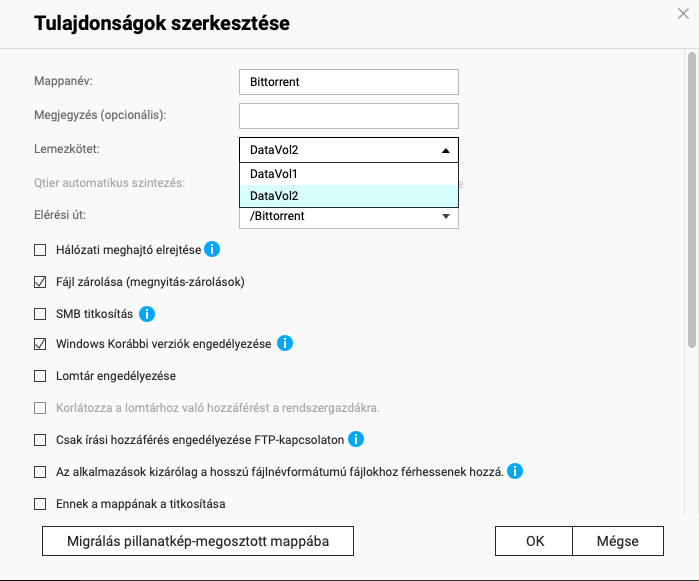The width and height of the screenshot is (699, 581).
Task: Enable Hálózati meghajtó elrejtése checkbox
Action: tap(40, 250)
